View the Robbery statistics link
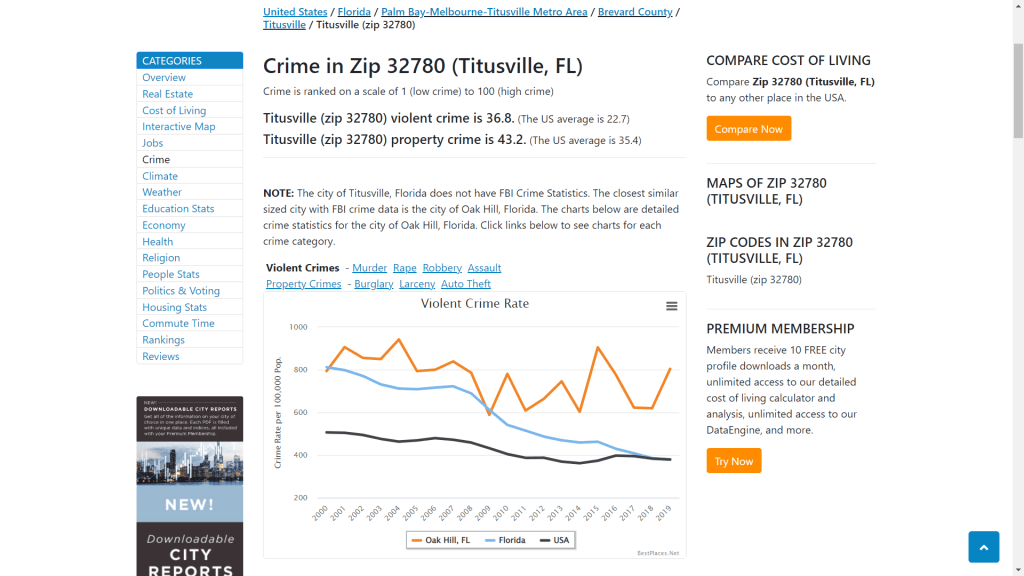Viewport: 1024px width, 576px height. 441,267
